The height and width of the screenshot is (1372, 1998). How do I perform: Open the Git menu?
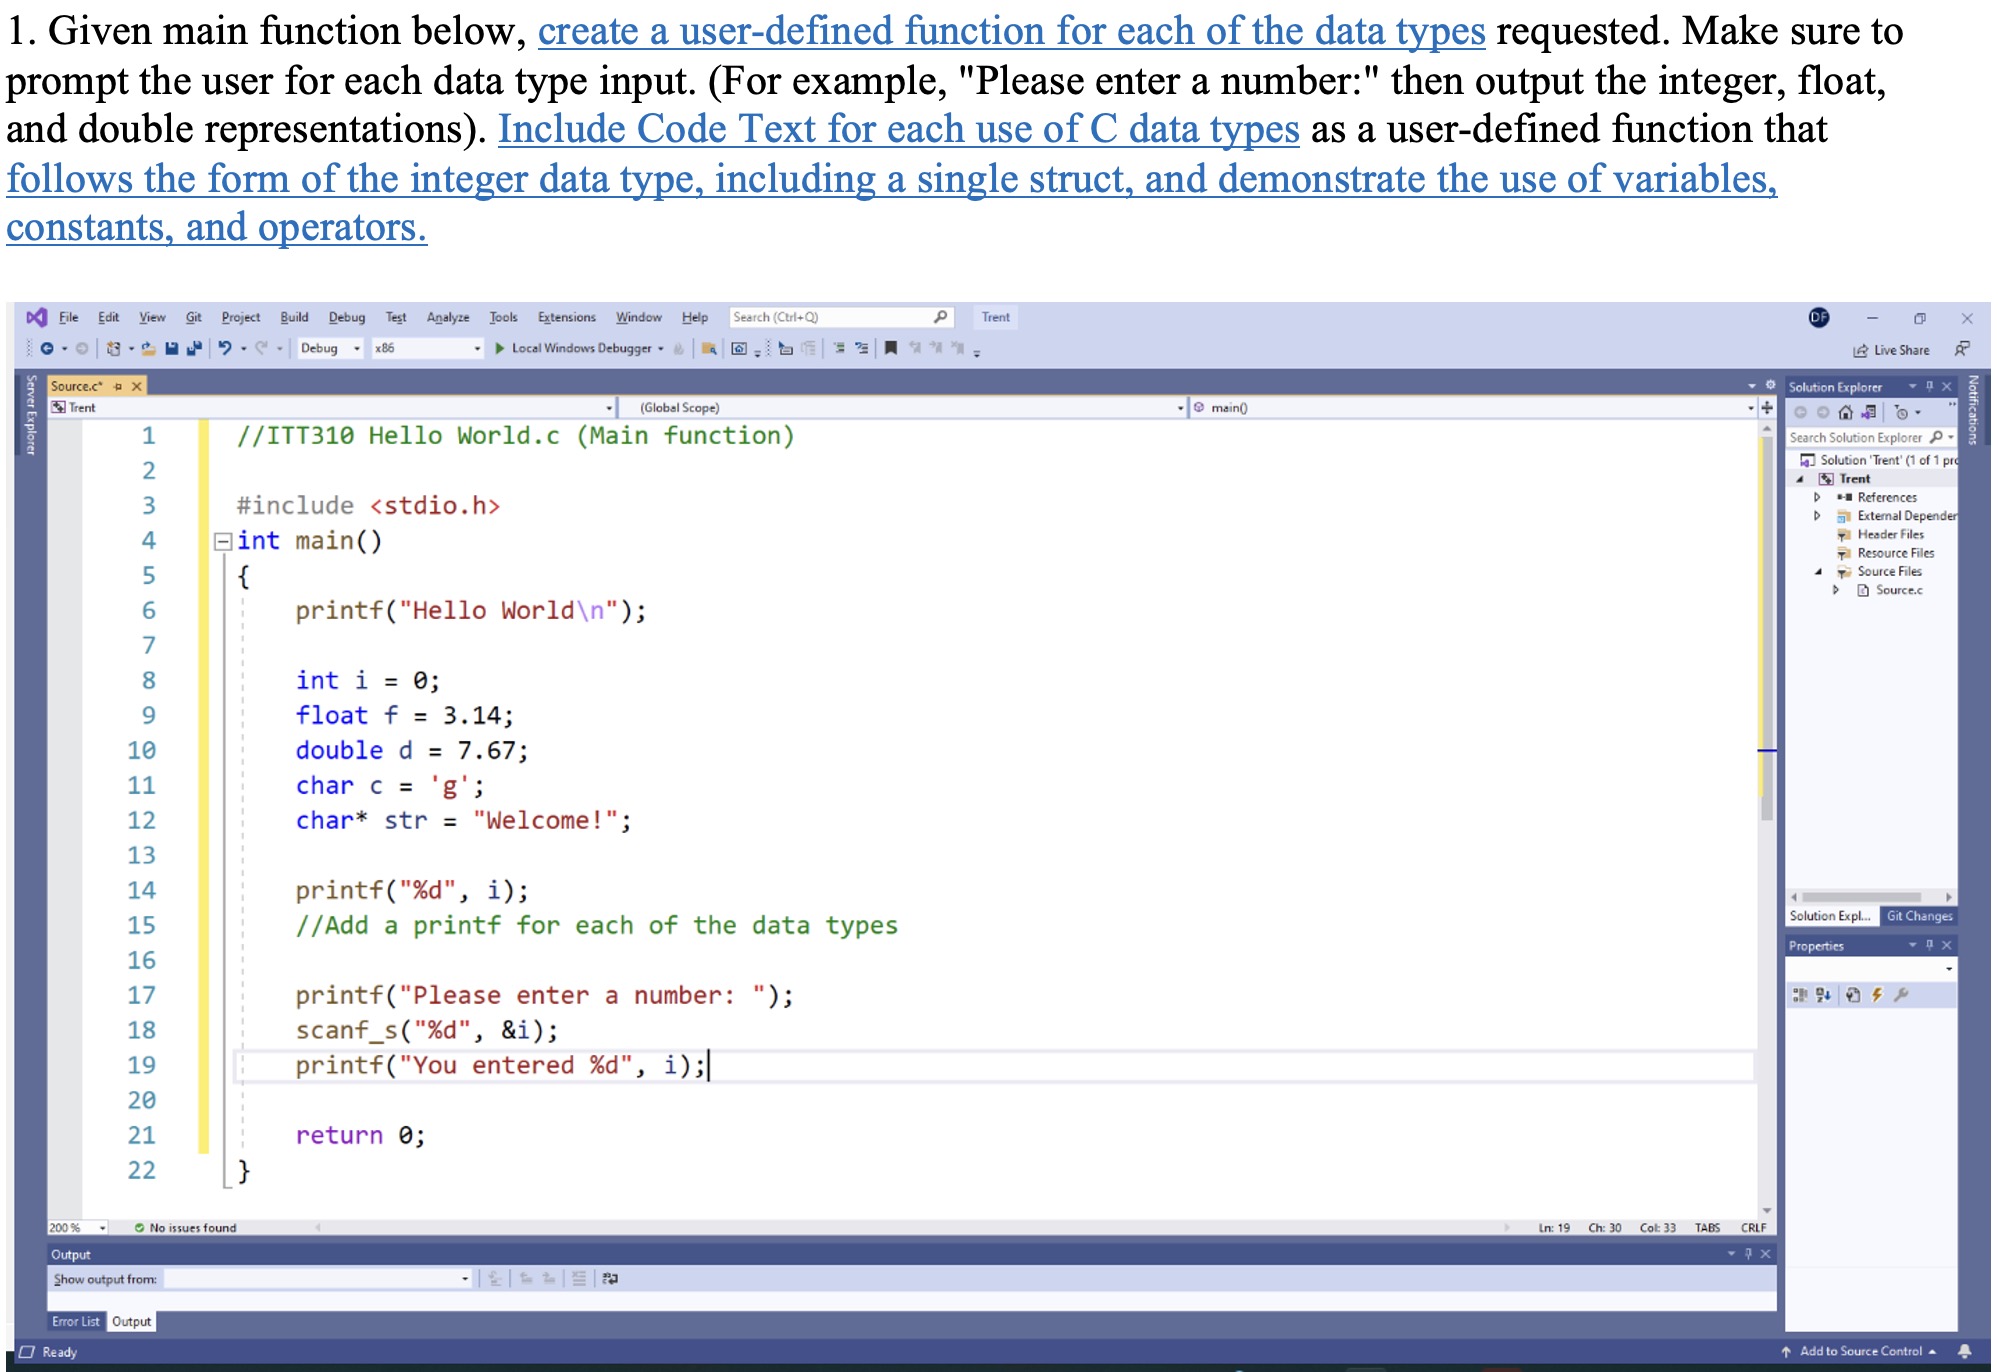194,317
